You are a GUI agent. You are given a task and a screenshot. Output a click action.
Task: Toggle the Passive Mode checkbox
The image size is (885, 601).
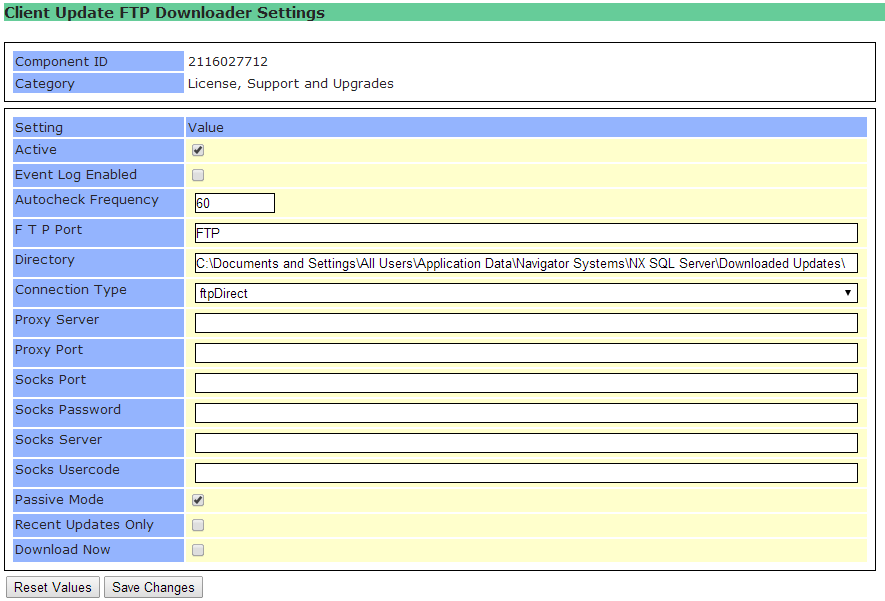coord(198,500)
